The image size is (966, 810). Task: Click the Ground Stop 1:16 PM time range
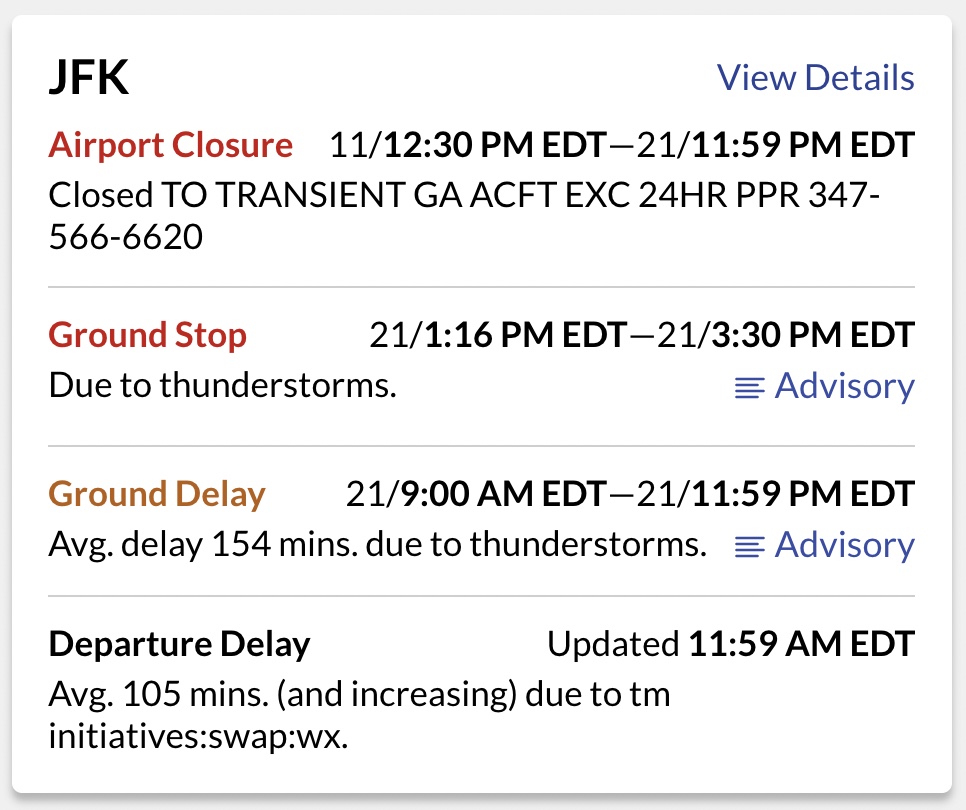pyautogui.click(x=642, y=335)
